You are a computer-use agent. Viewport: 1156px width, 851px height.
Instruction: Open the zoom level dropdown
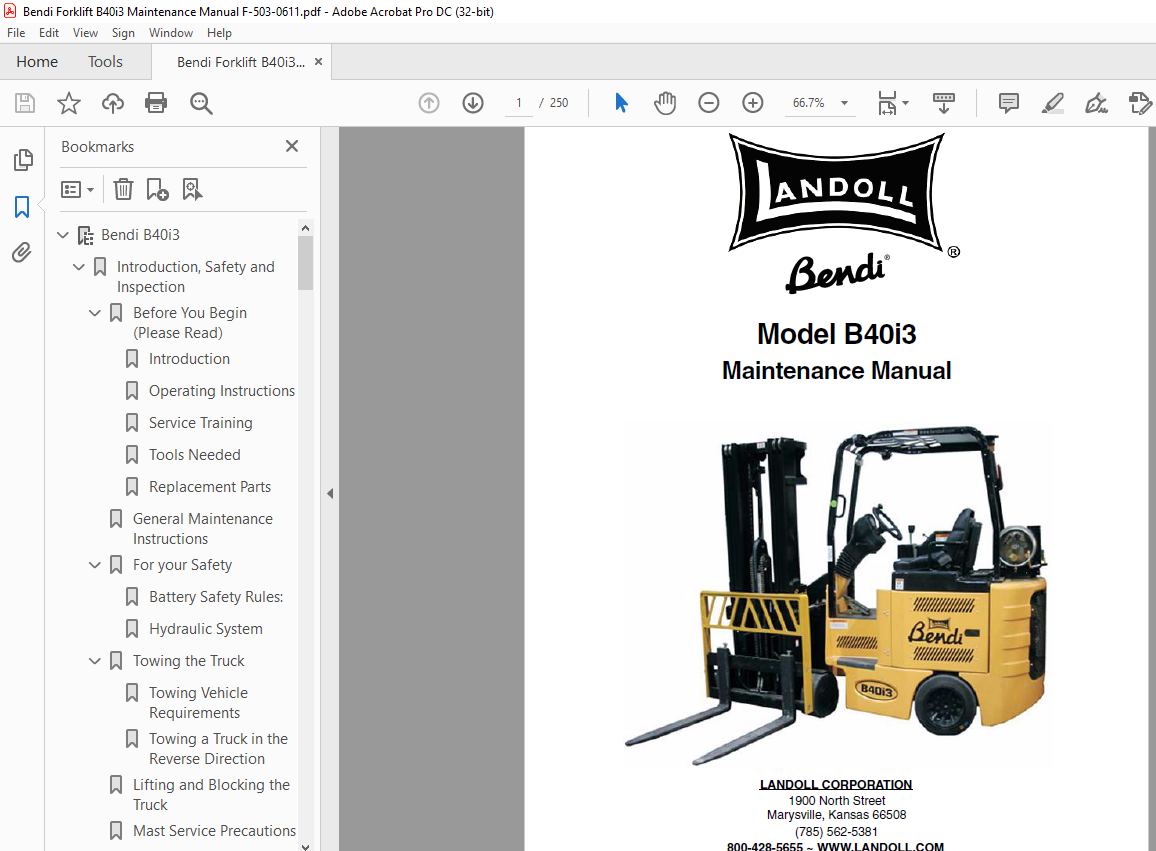(845, 103)
